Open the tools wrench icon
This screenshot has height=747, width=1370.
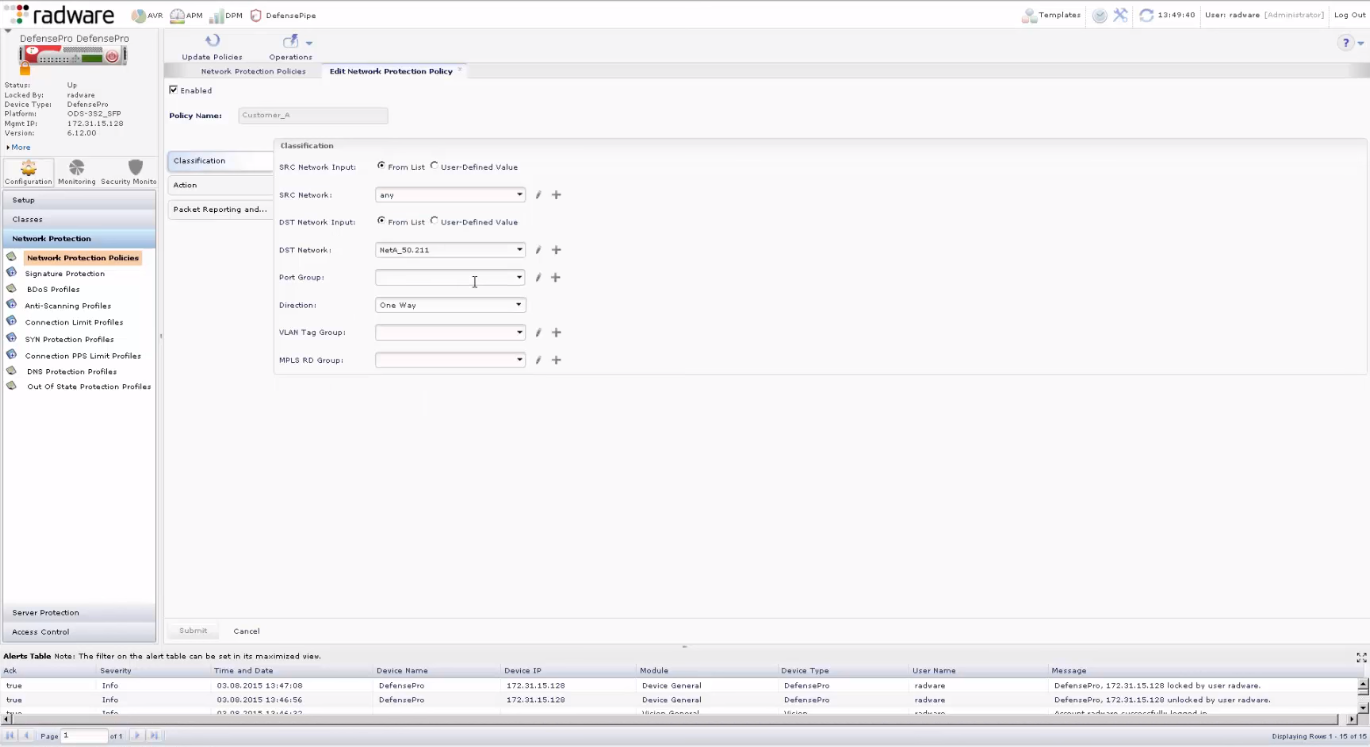point(1120,15)
